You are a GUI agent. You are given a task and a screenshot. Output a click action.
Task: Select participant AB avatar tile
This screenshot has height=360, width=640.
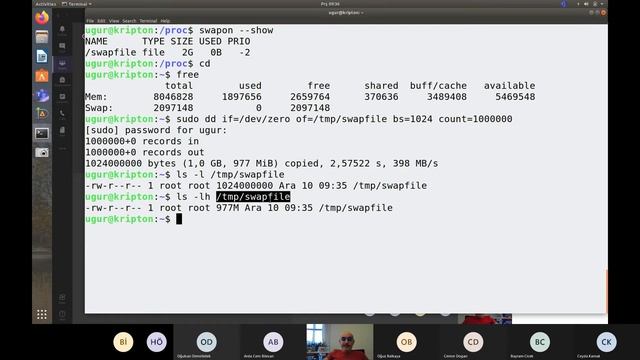(x=273, y=342)
